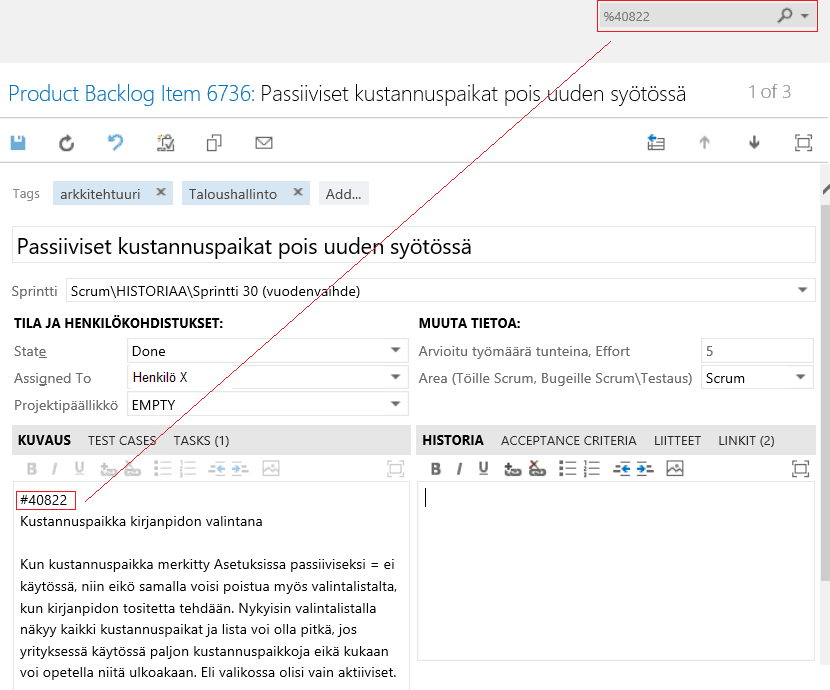The height and width of the screenshot is (690, 830).
Task: Insert image in Historia editor
Action: click(x=675, y=468)
